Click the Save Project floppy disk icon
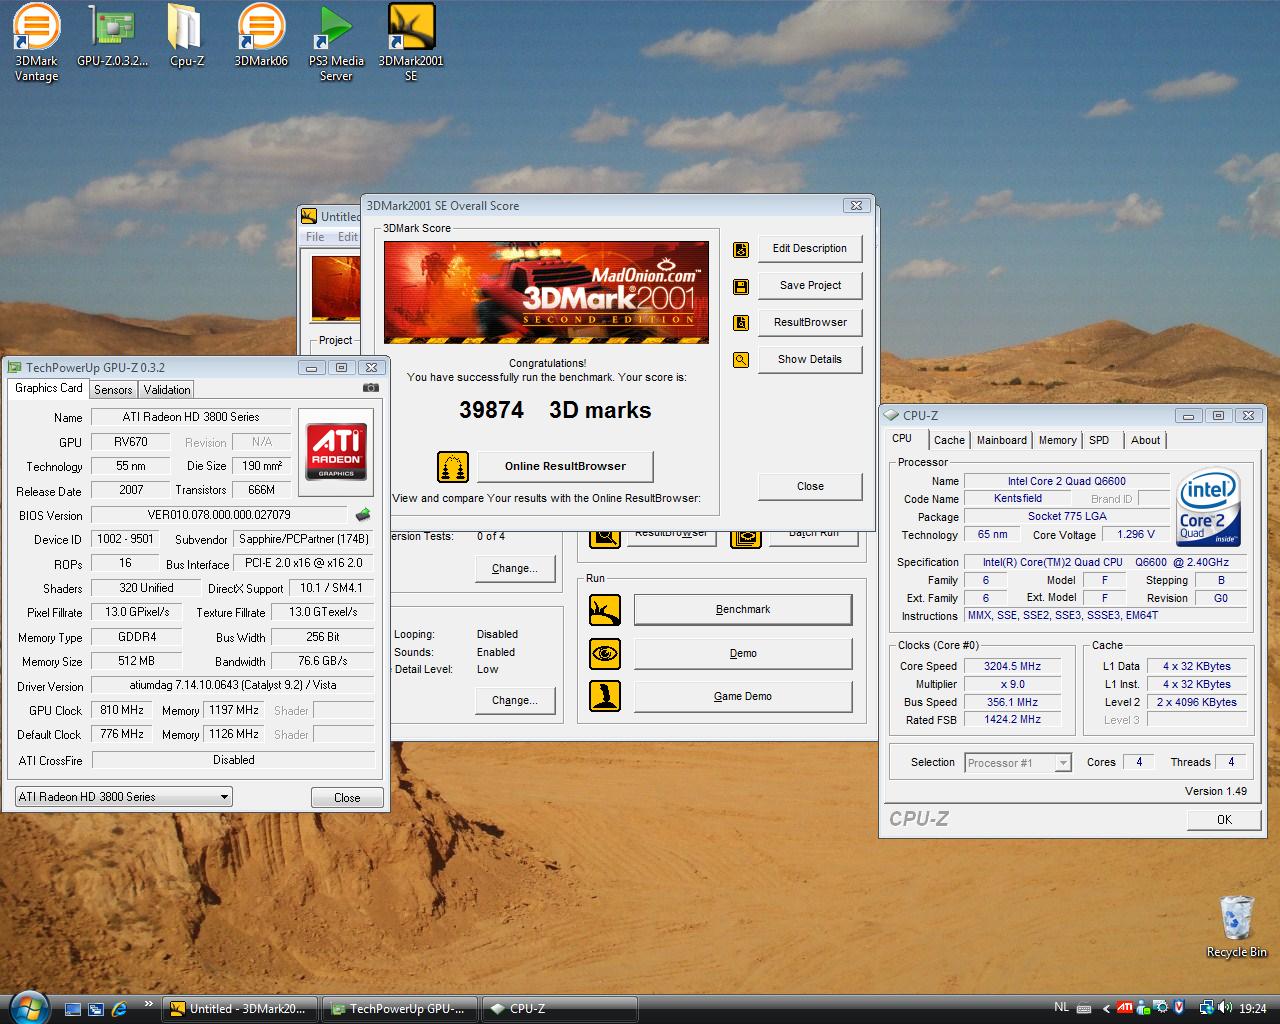Screen dimensions: 1280x1024 741,286
